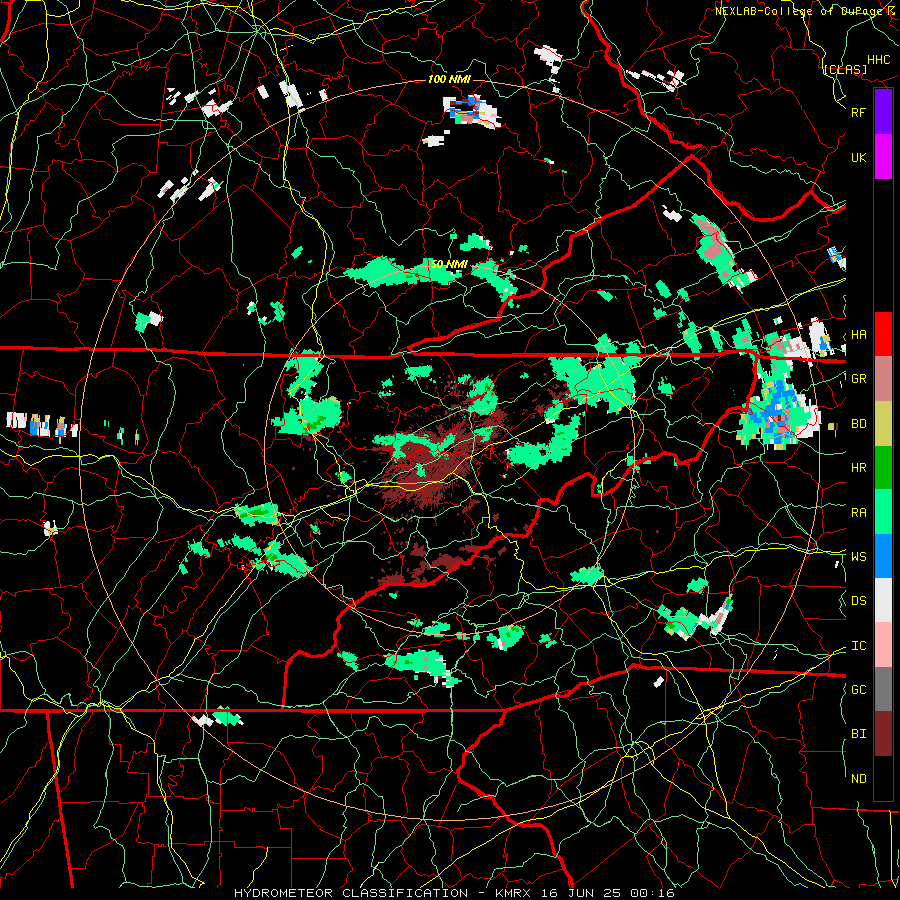Click the magenta UK legend color swatch
This screenshot has width=900, height=900.
(883, 157)
